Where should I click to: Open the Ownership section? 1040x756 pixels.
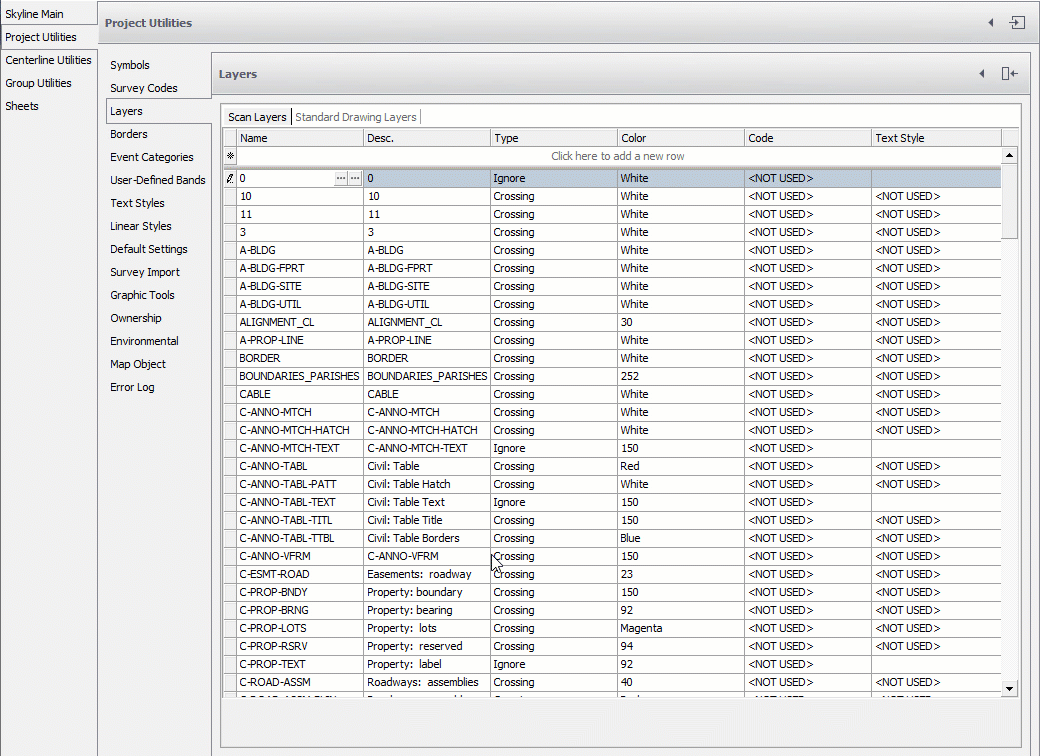pos(136,318)
